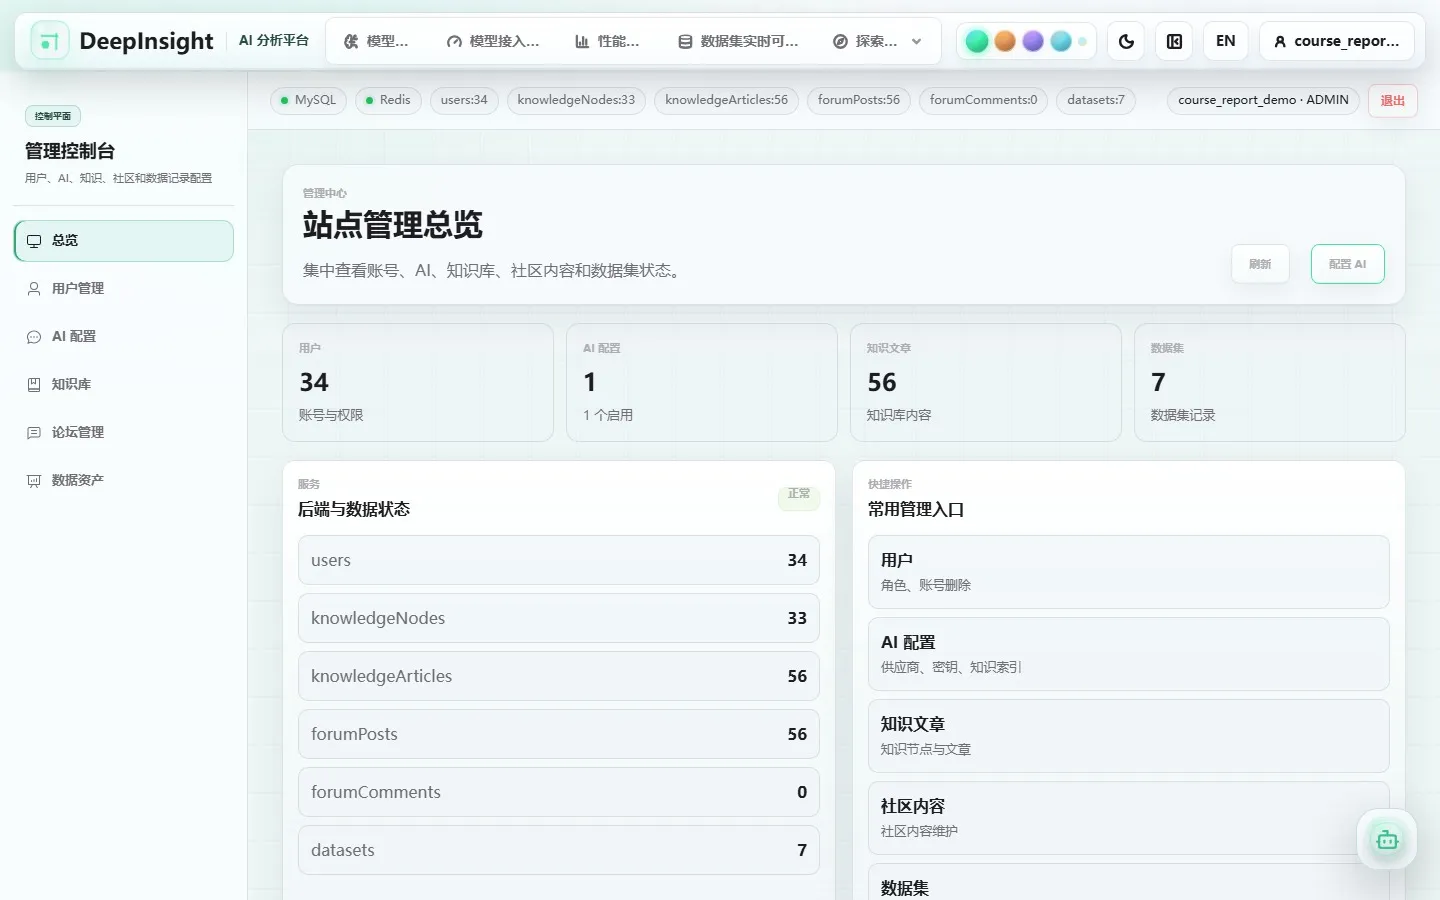
Task: Click the red 退出 logout button
Action: 1392,100
